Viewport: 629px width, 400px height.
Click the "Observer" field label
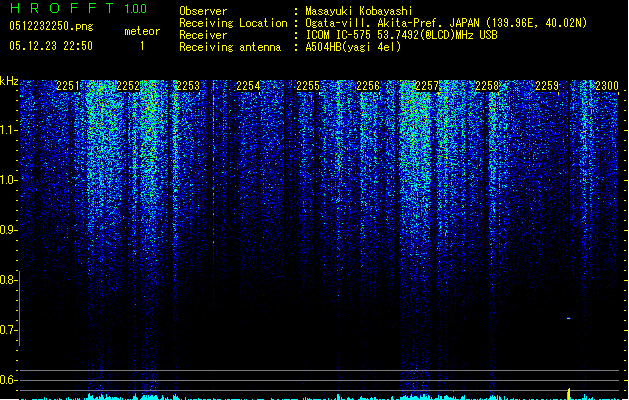(203, 11)
